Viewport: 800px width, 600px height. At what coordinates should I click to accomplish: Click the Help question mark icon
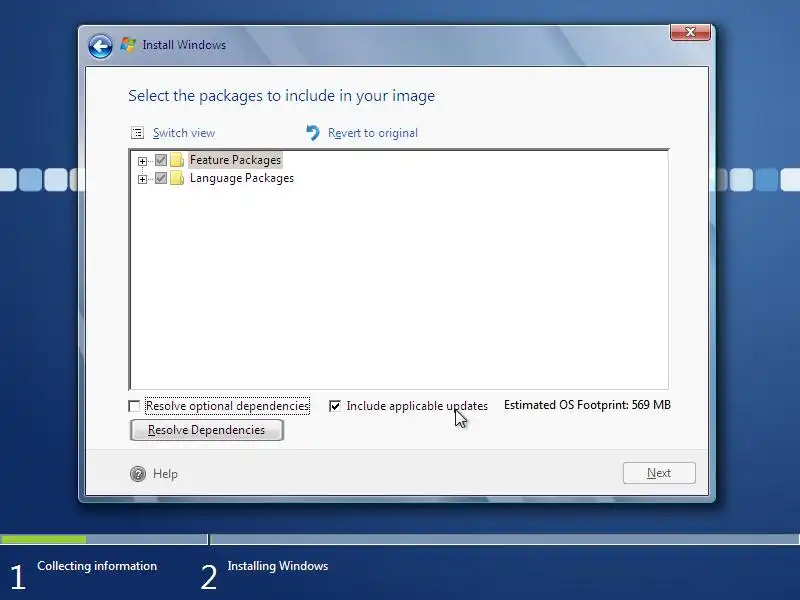(138, 474)
